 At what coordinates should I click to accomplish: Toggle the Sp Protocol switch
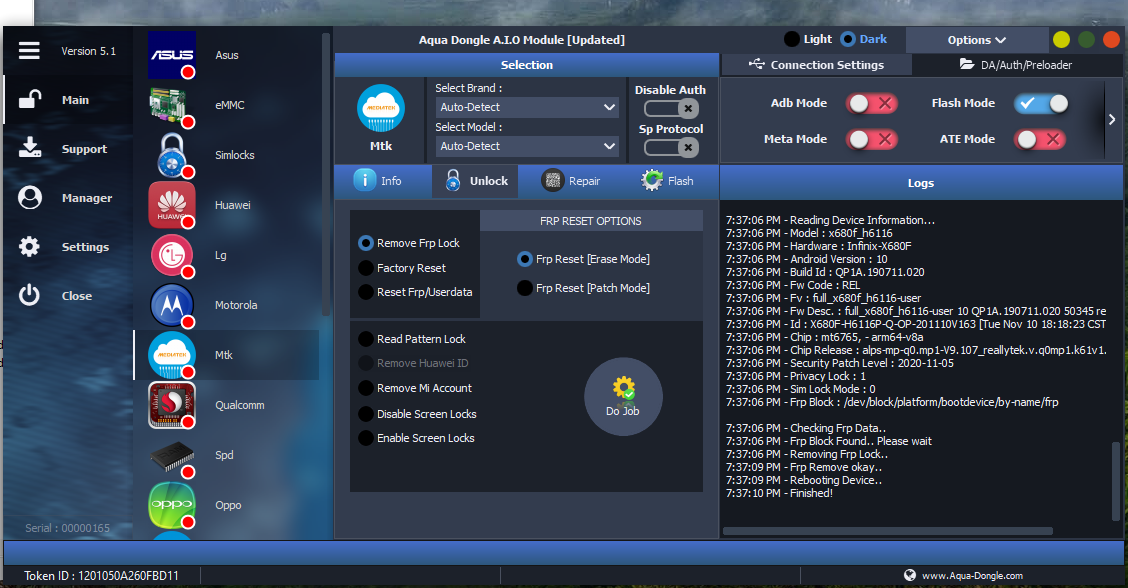point(671,148)
